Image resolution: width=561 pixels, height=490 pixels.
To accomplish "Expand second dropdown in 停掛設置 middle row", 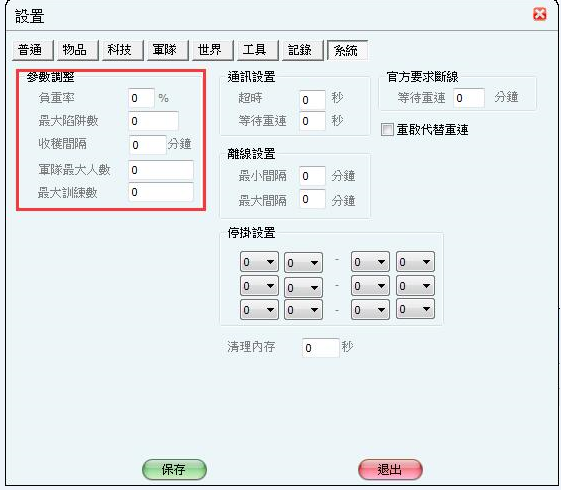I will [x=303, y=287].
